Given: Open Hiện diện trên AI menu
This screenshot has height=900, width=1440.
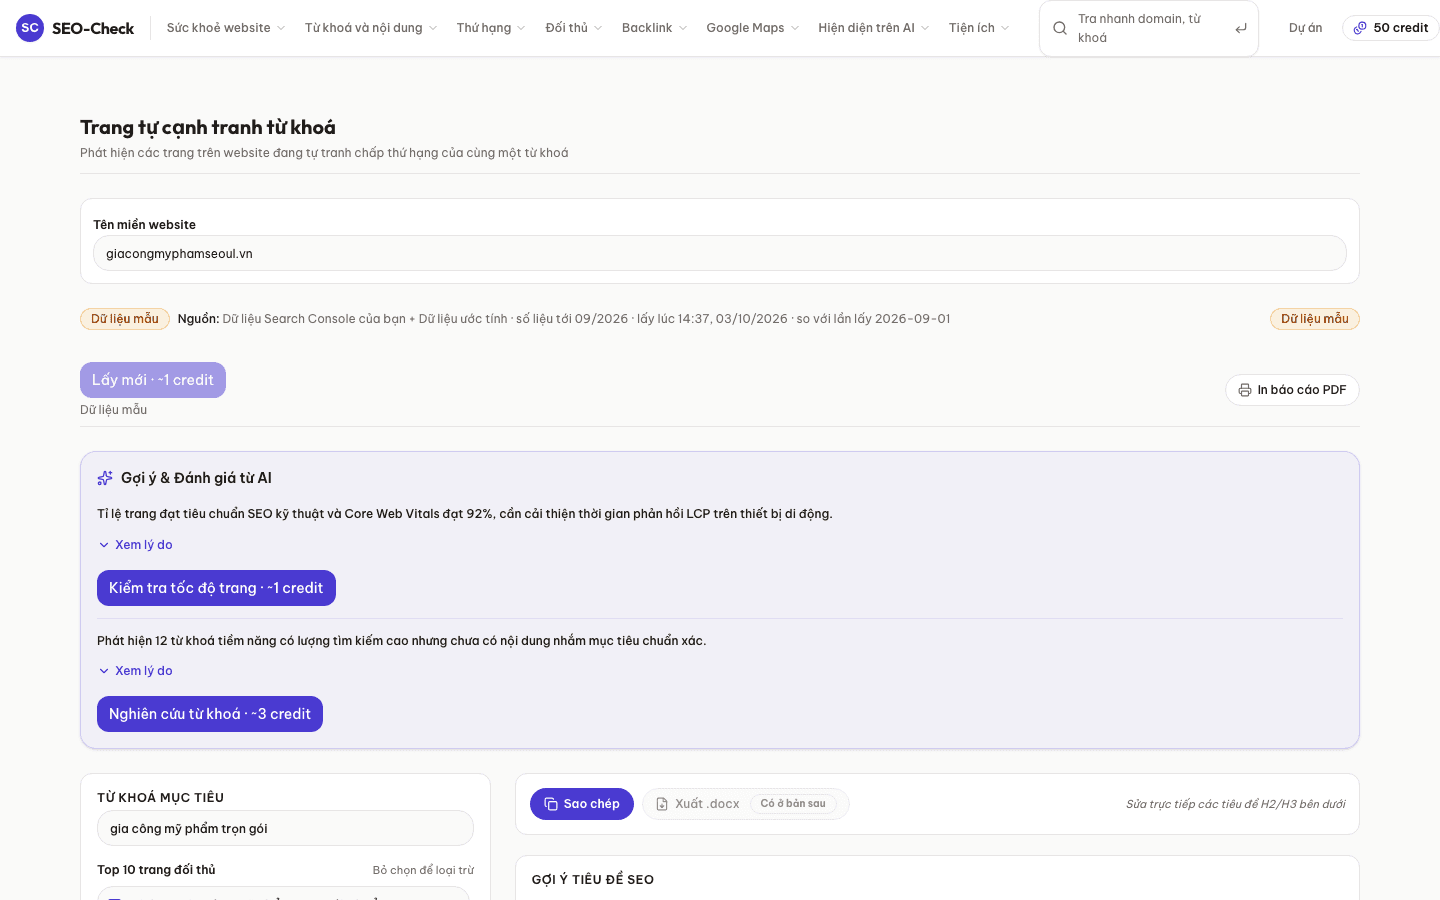Looking at the screenshot, I should tap(874, 28).
